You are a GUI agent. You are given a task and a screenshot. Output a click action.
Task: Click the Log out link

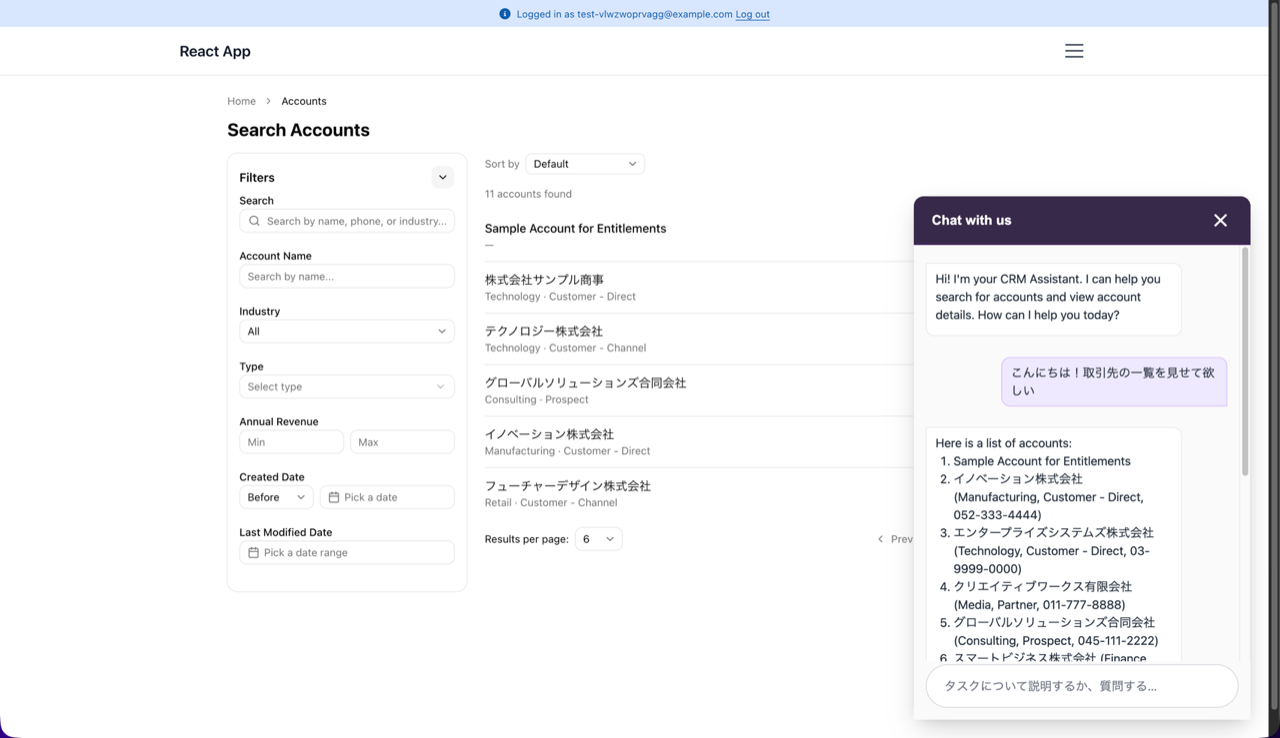[752, 14]
